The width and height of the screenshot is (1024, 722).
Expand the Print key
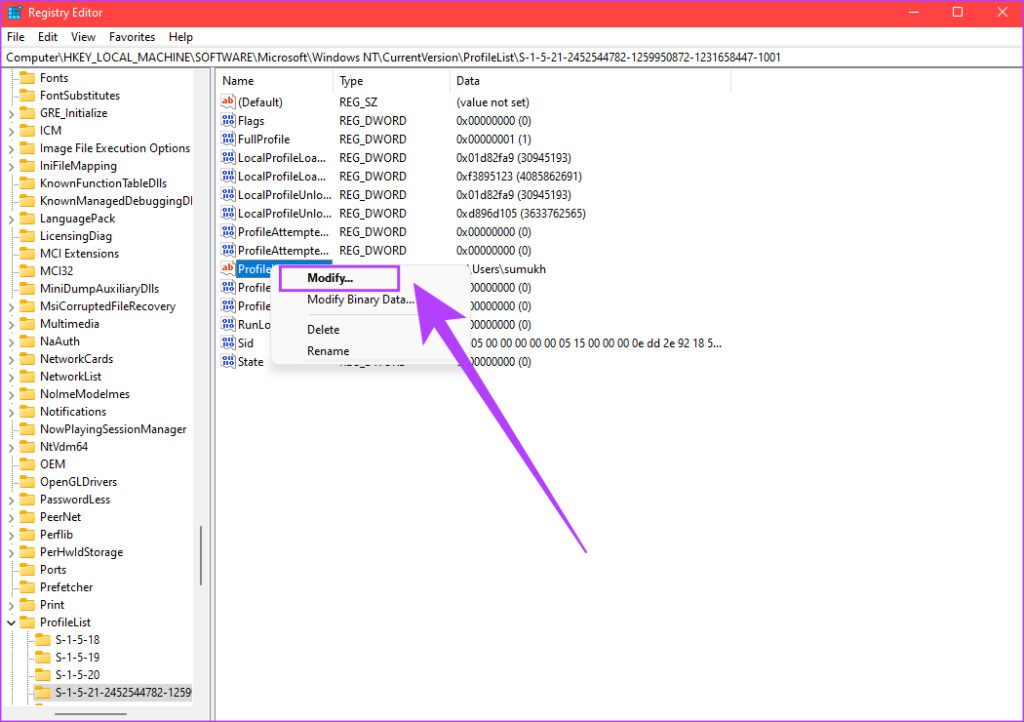(x=11, y=606)
